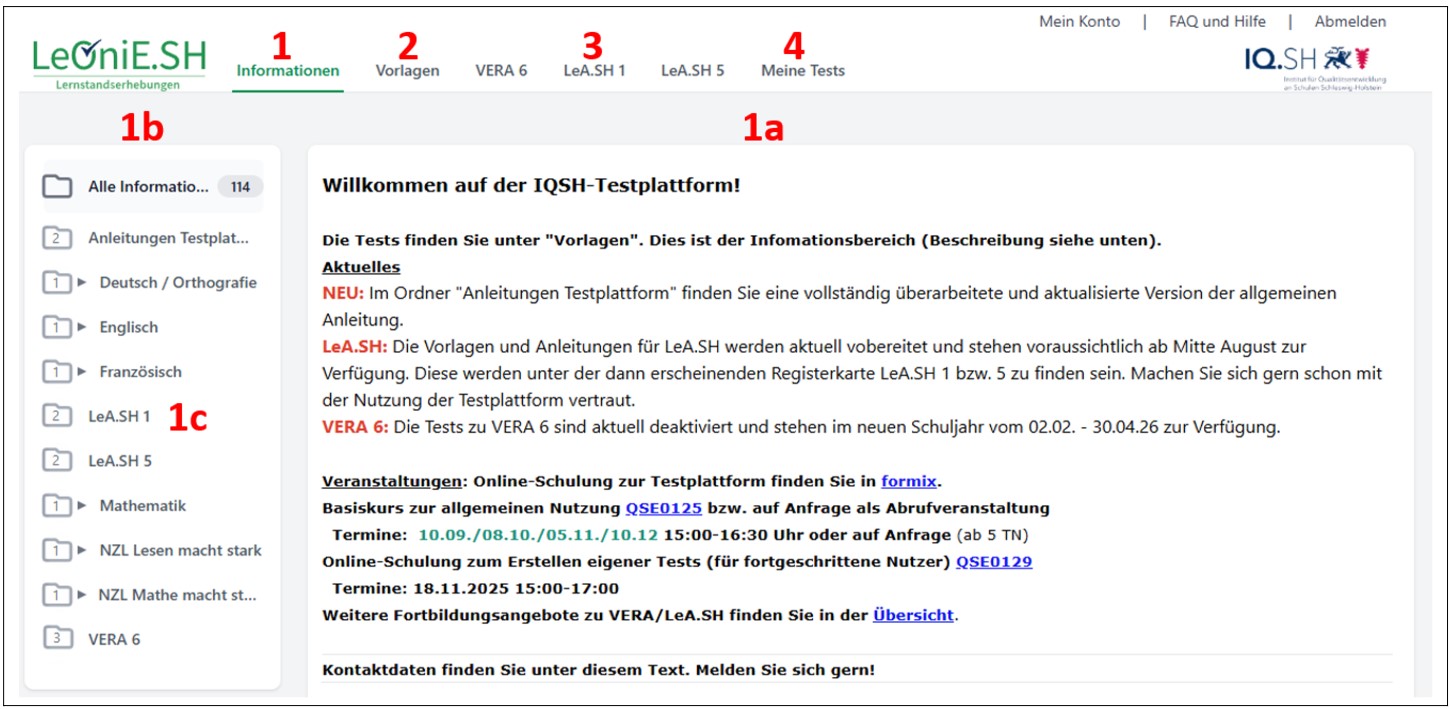The width and height of the screenshot is (1449, 709).
Task: Select the Alle Informationen folder icon
Action: tap(58, 186)
